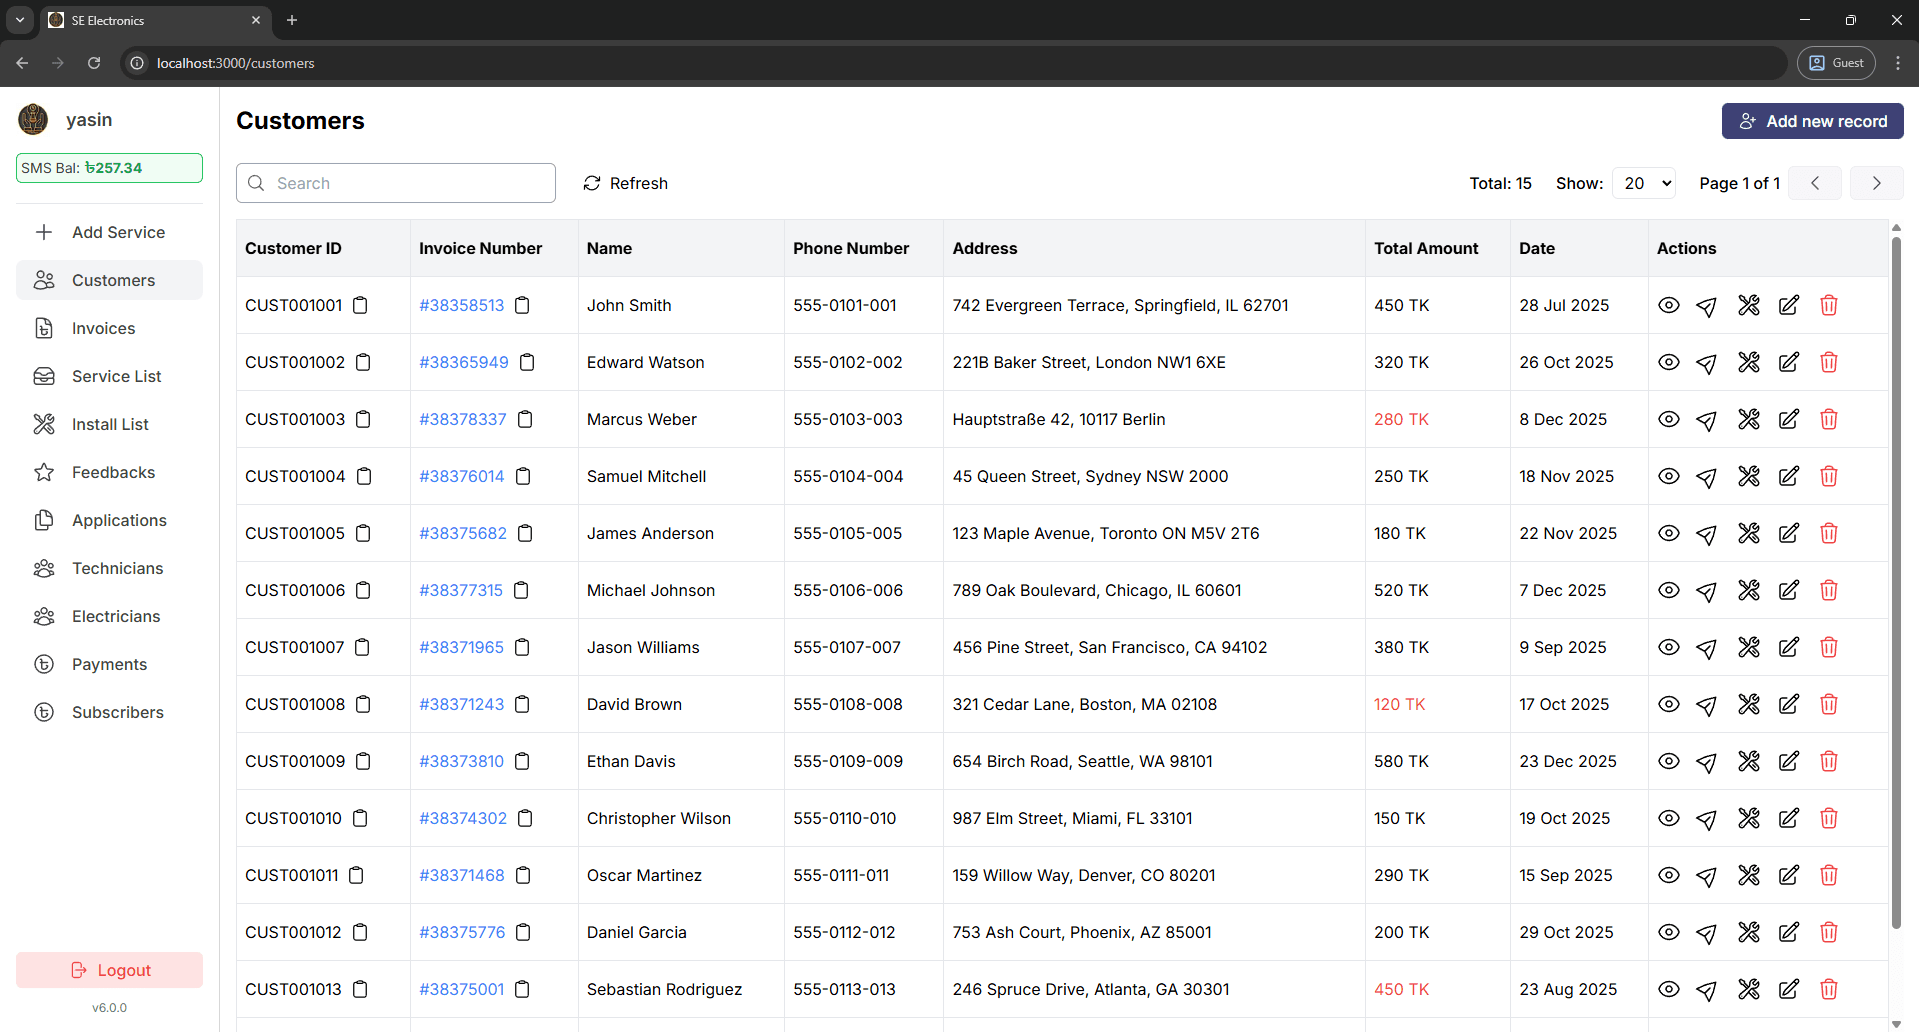Send message to Marcus Weber via paper-plane icon

click(x=1707, y=420)
